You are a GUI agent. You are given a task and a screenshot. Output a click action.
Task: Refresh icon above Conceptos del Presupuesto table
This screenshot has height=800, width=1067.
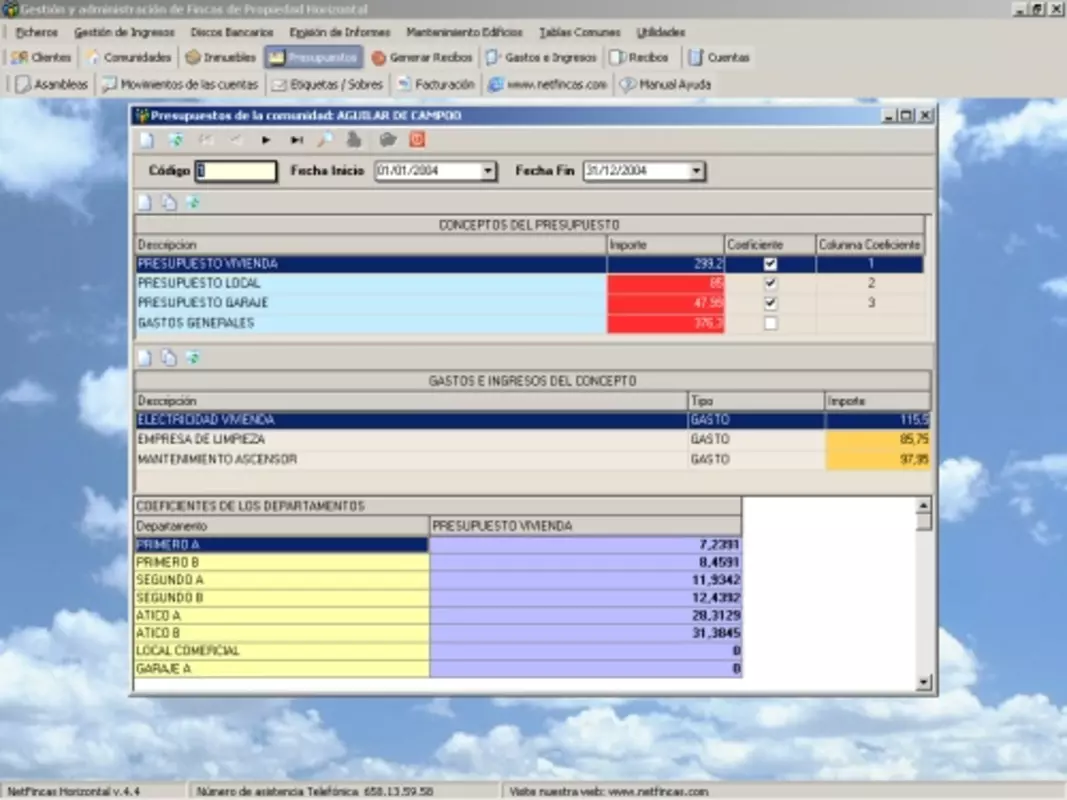pyautogui.click(x=193, y=203)
